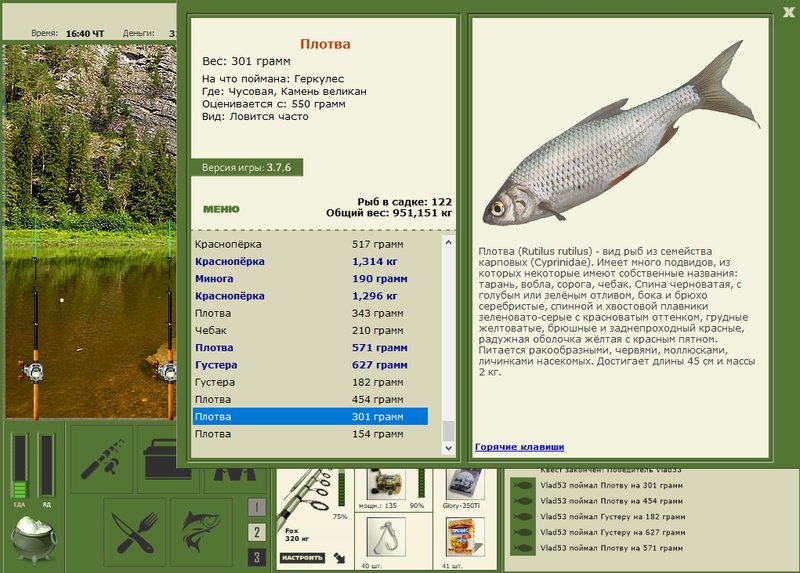Select Краснопёрка 1,314 кг row

click(x=310, y=261)
